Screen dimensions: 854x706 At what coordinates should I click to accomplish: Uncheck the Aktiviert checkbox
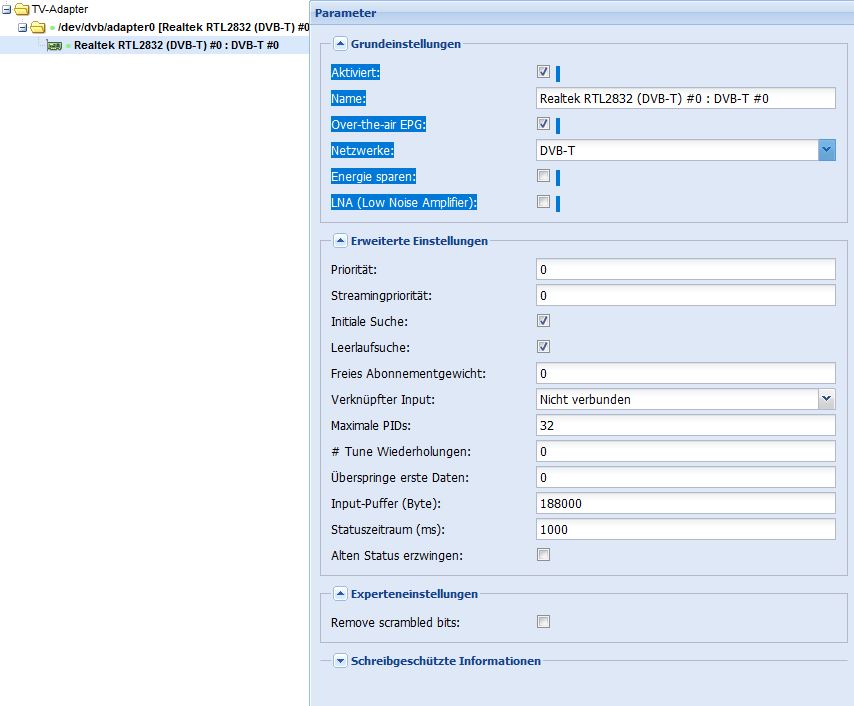pos(543,71)
